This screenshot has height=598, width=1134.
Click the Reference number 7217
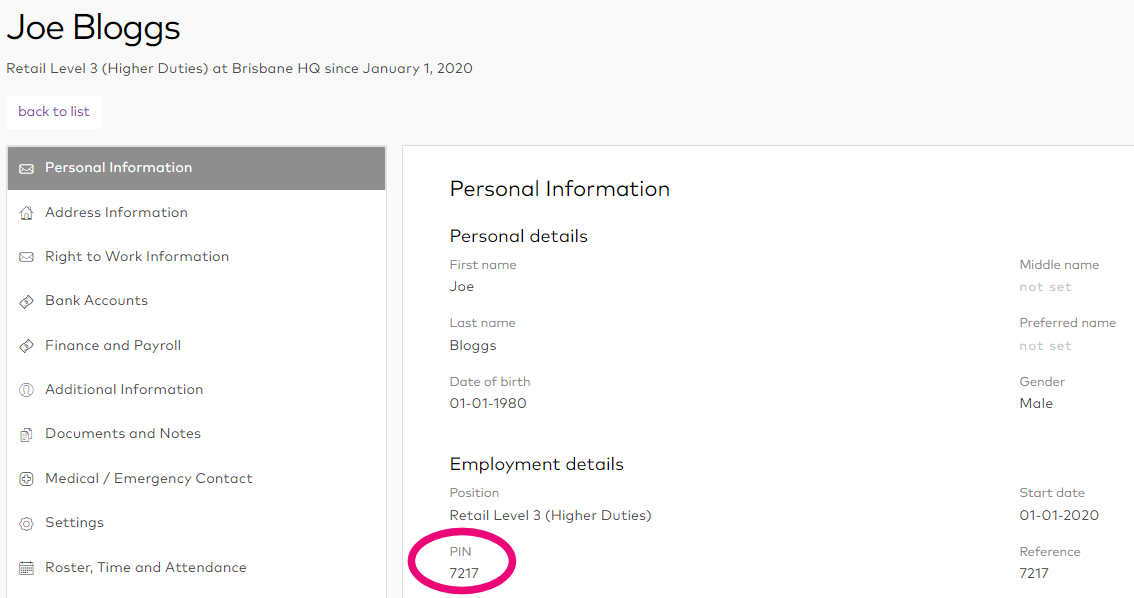point(1033,573)
